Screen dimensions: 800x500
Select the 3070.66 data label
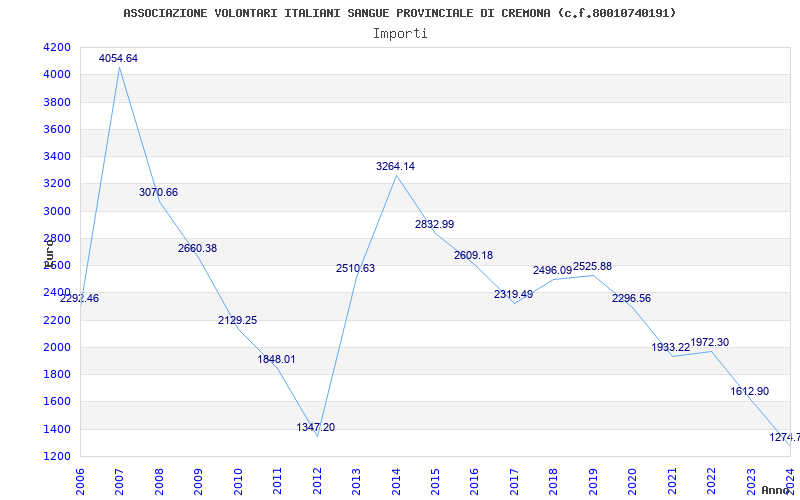click(159, 192)
